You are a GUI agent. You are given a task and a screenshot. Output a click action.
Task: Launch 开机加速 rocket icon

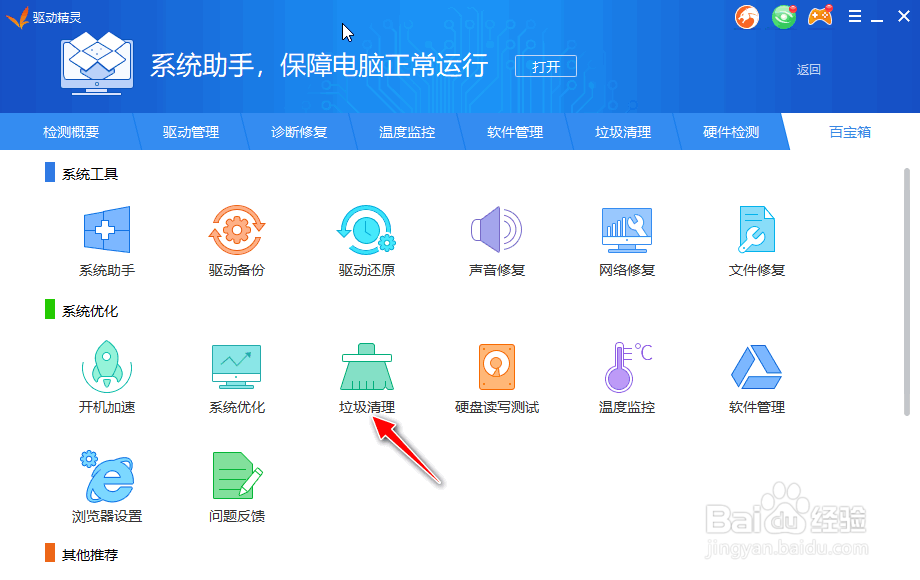point(107,367)
